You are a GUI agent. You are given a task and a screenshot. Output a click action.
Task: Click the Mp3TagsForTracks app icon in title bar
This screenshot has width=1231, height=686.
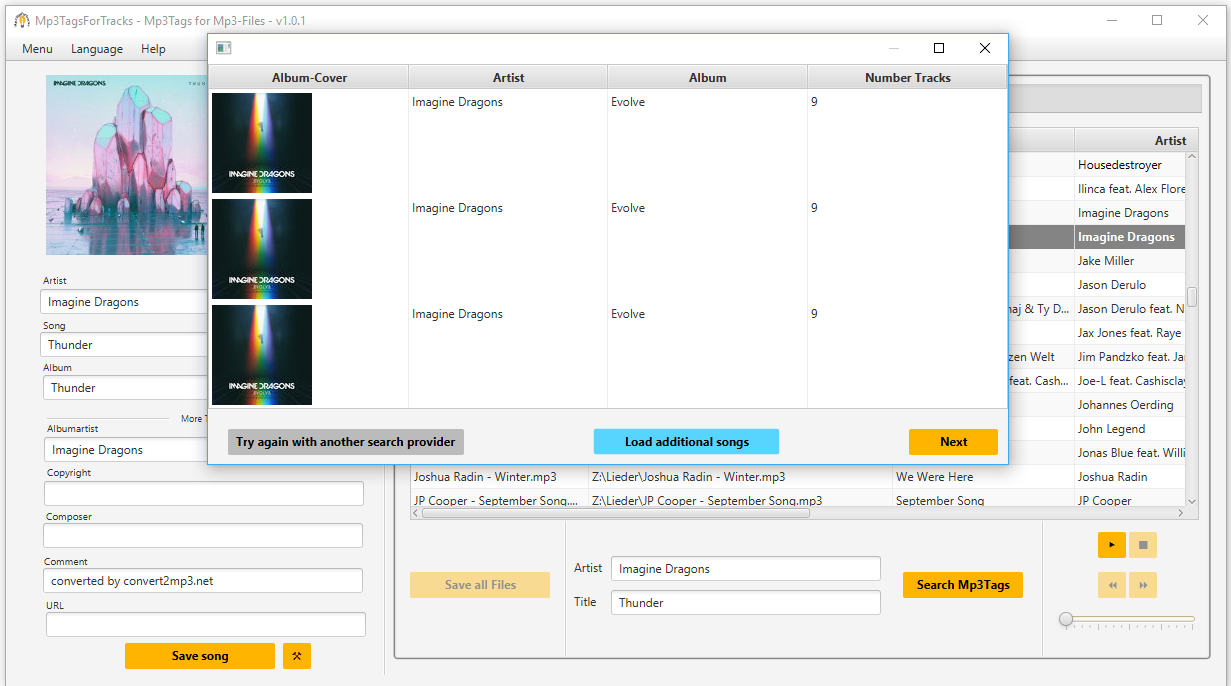point(21,20)
